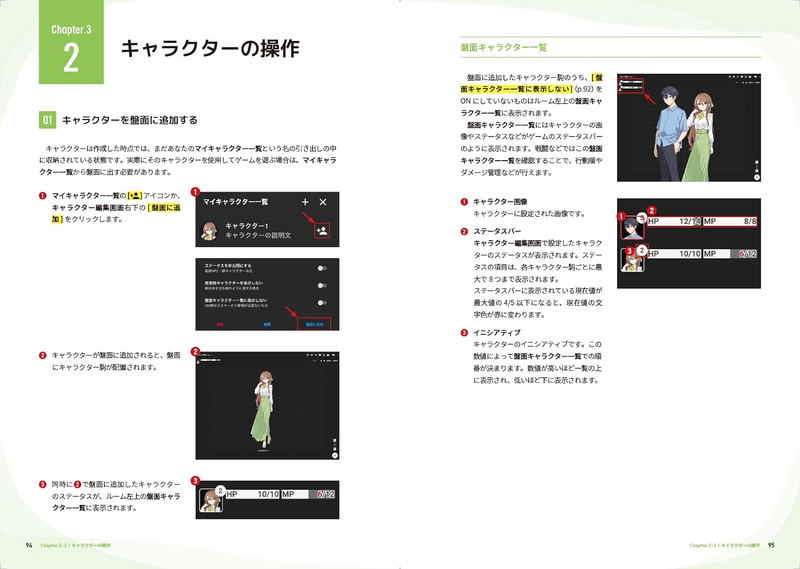
Task: Click page number 95
Action: 771,545
